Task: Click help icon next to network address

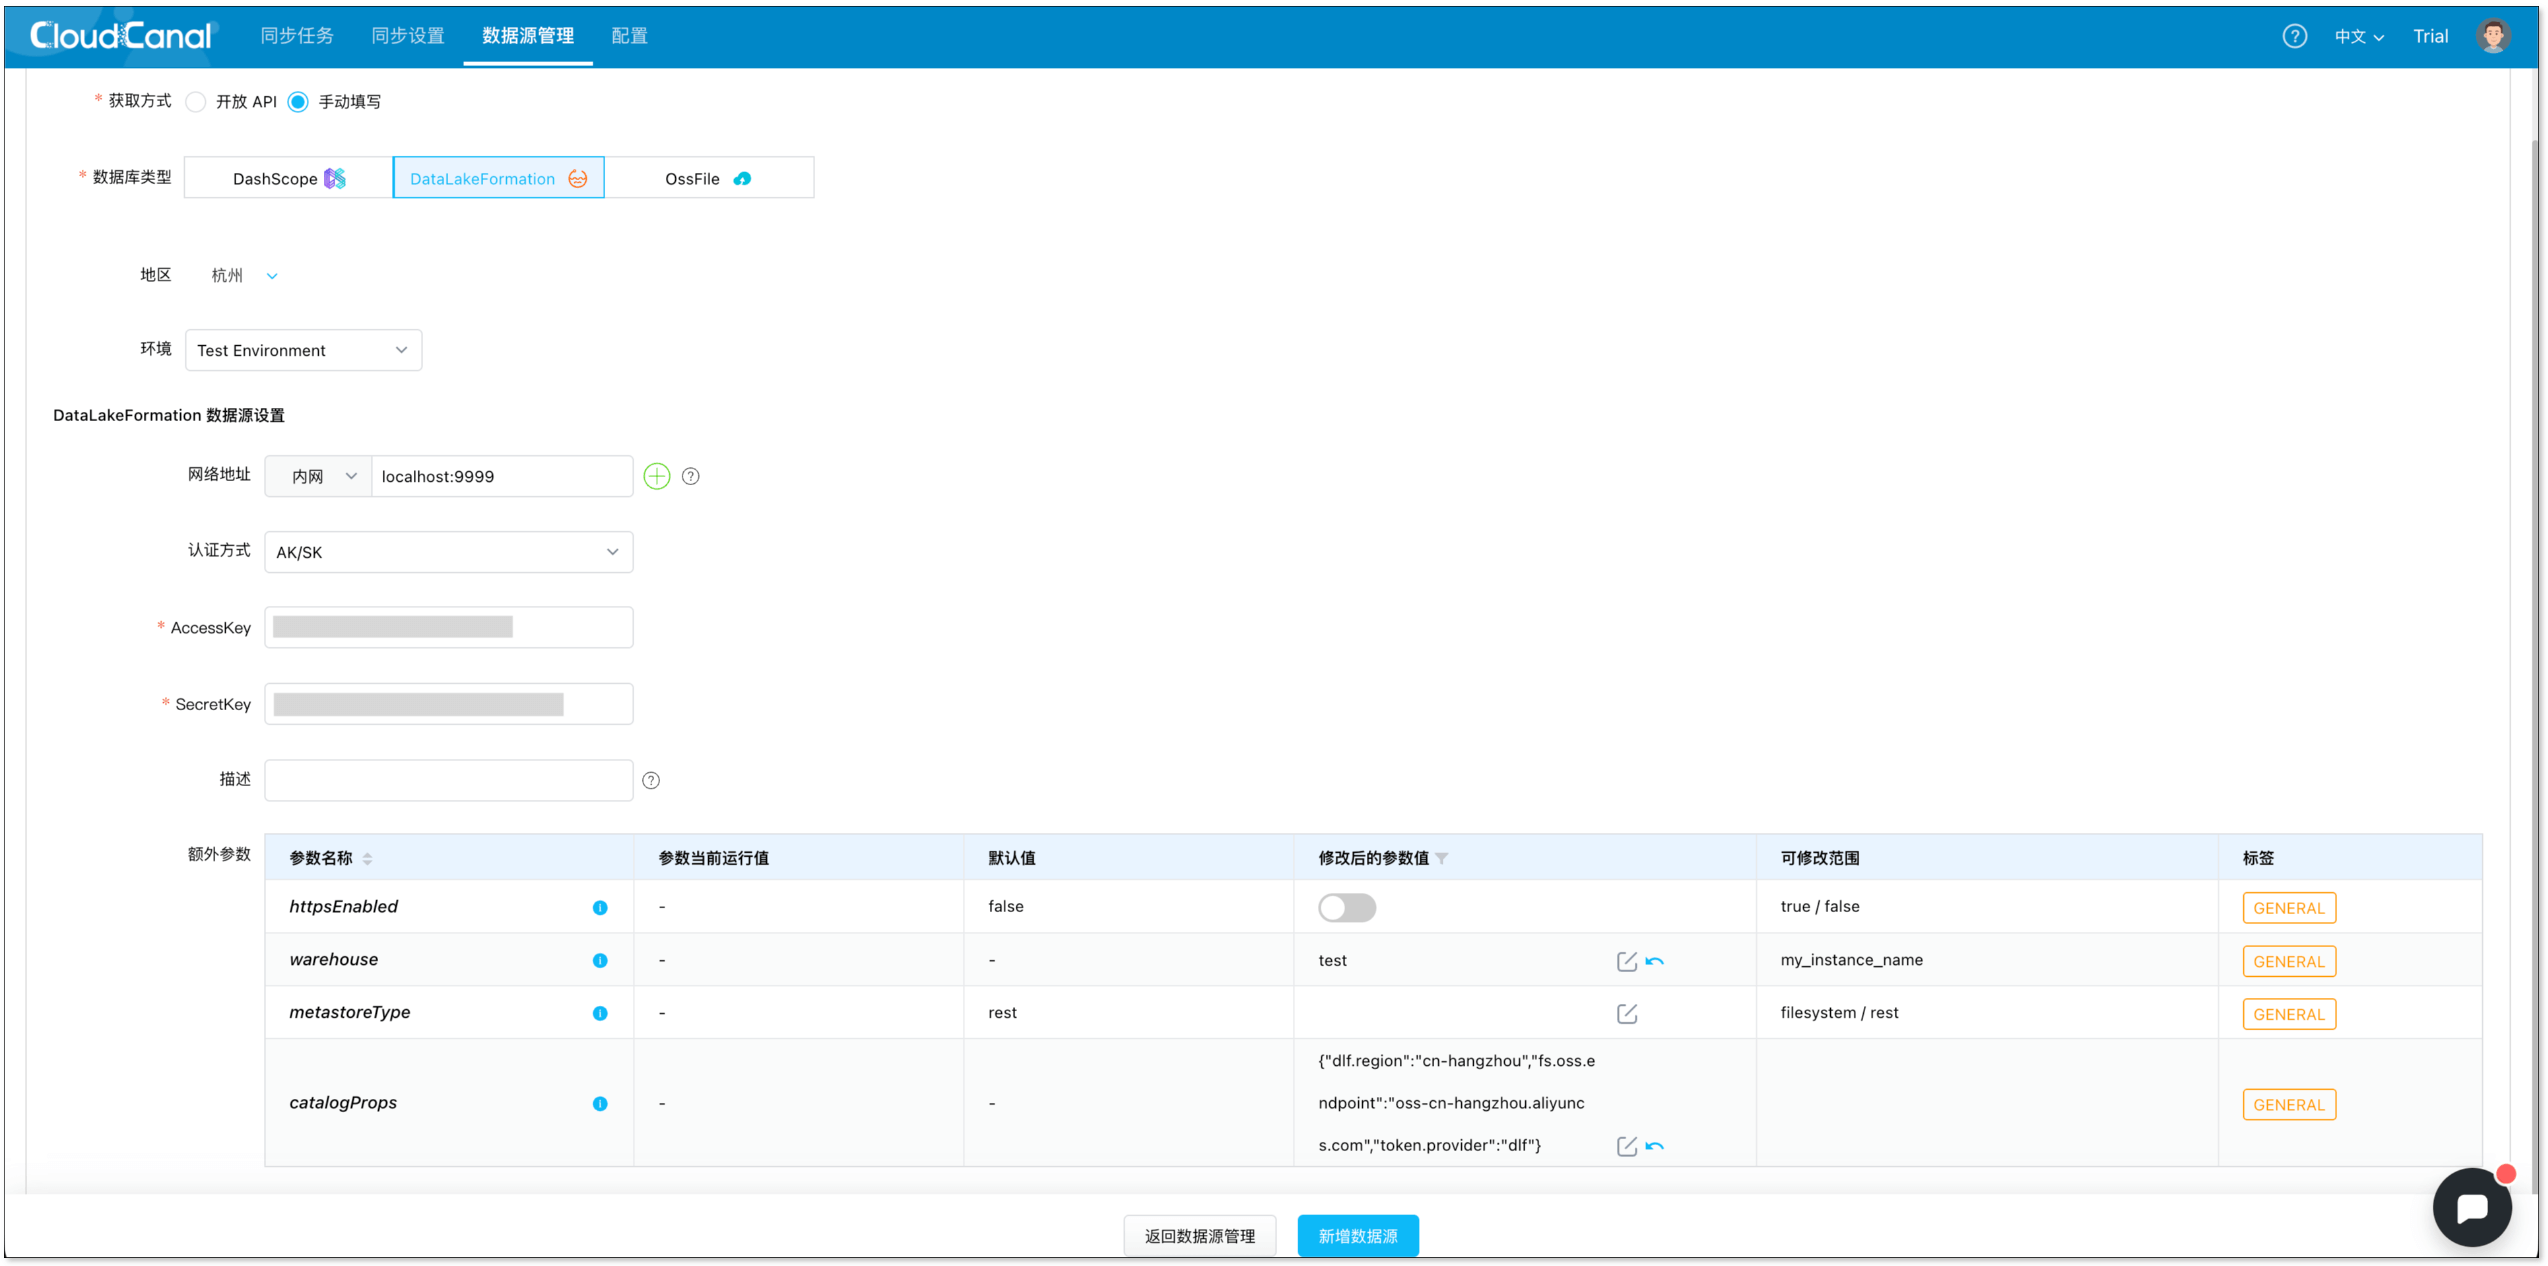Action: click(x=690, y=476)
